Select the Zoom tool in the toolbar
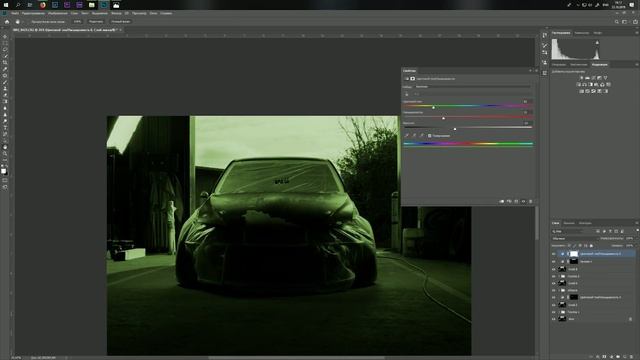Image resolution: width=640 pixels, height=360 pixels. 5,153
